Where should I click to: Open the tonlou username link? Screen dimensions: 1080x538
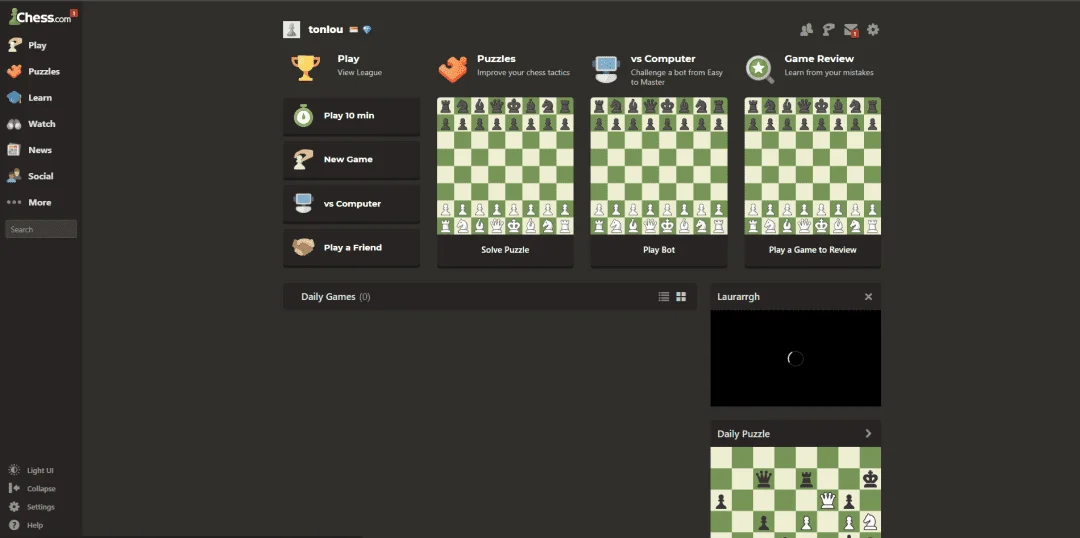coord(326,30)
